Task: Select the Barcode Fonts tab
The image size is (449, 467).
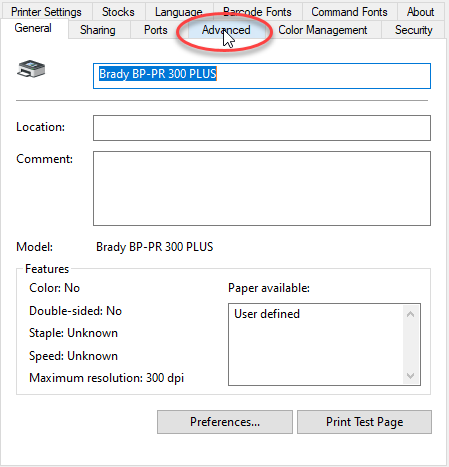Action: click(x=257, y=12)
